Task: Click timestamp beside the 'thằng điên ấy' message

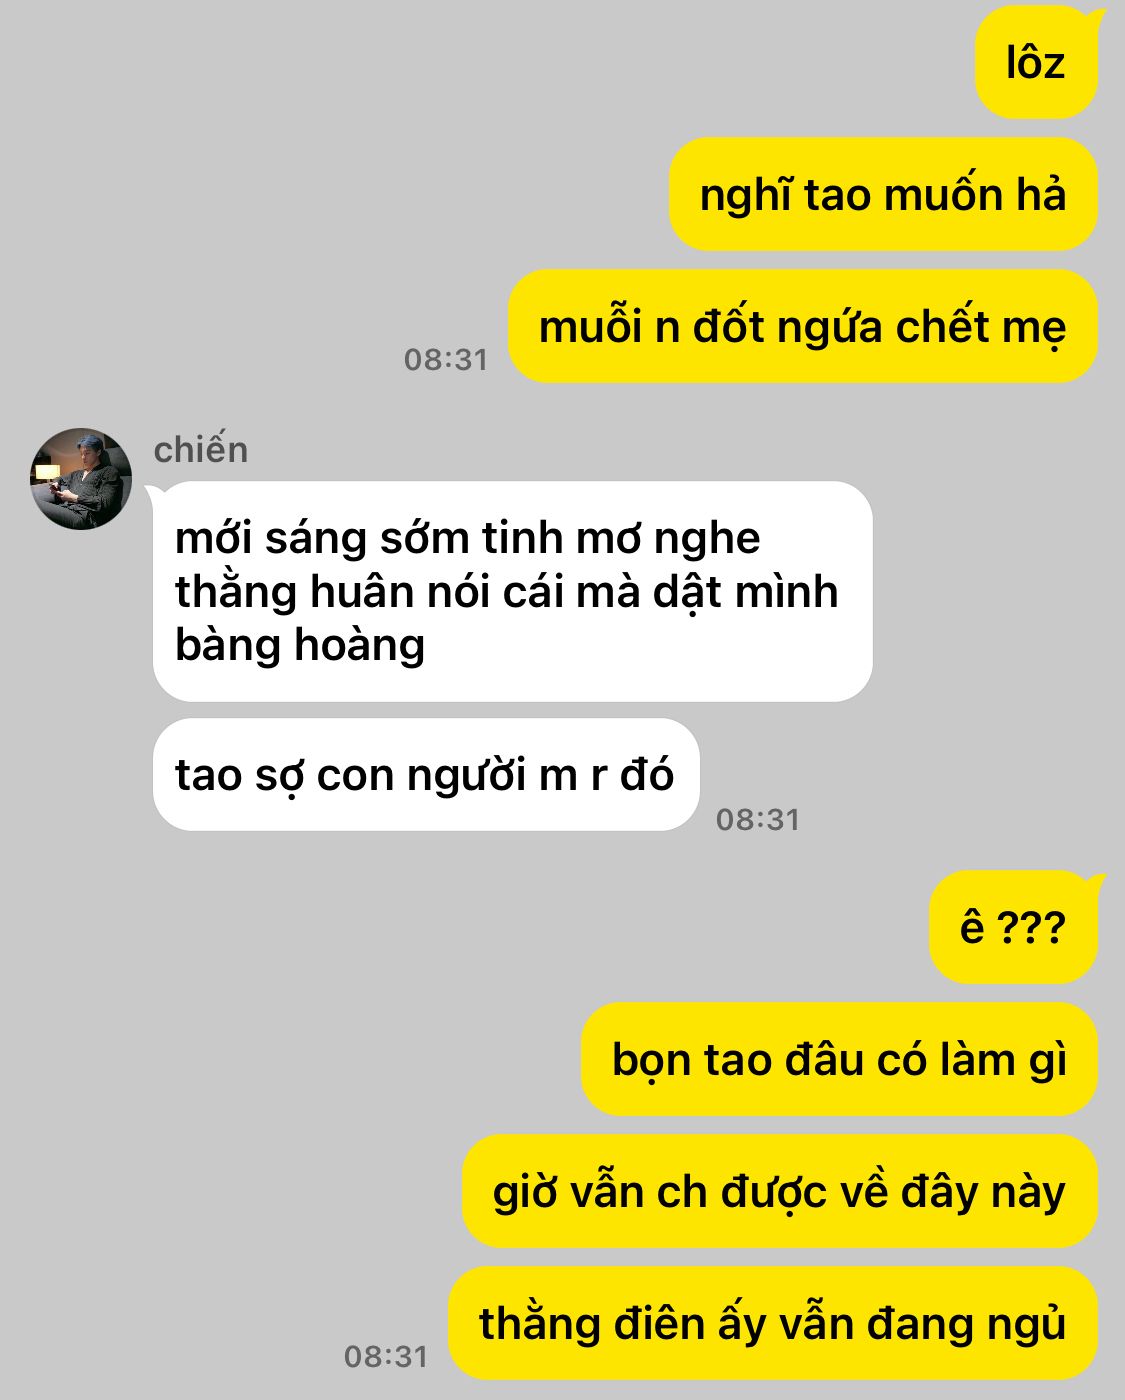Action: (386, 1356)
